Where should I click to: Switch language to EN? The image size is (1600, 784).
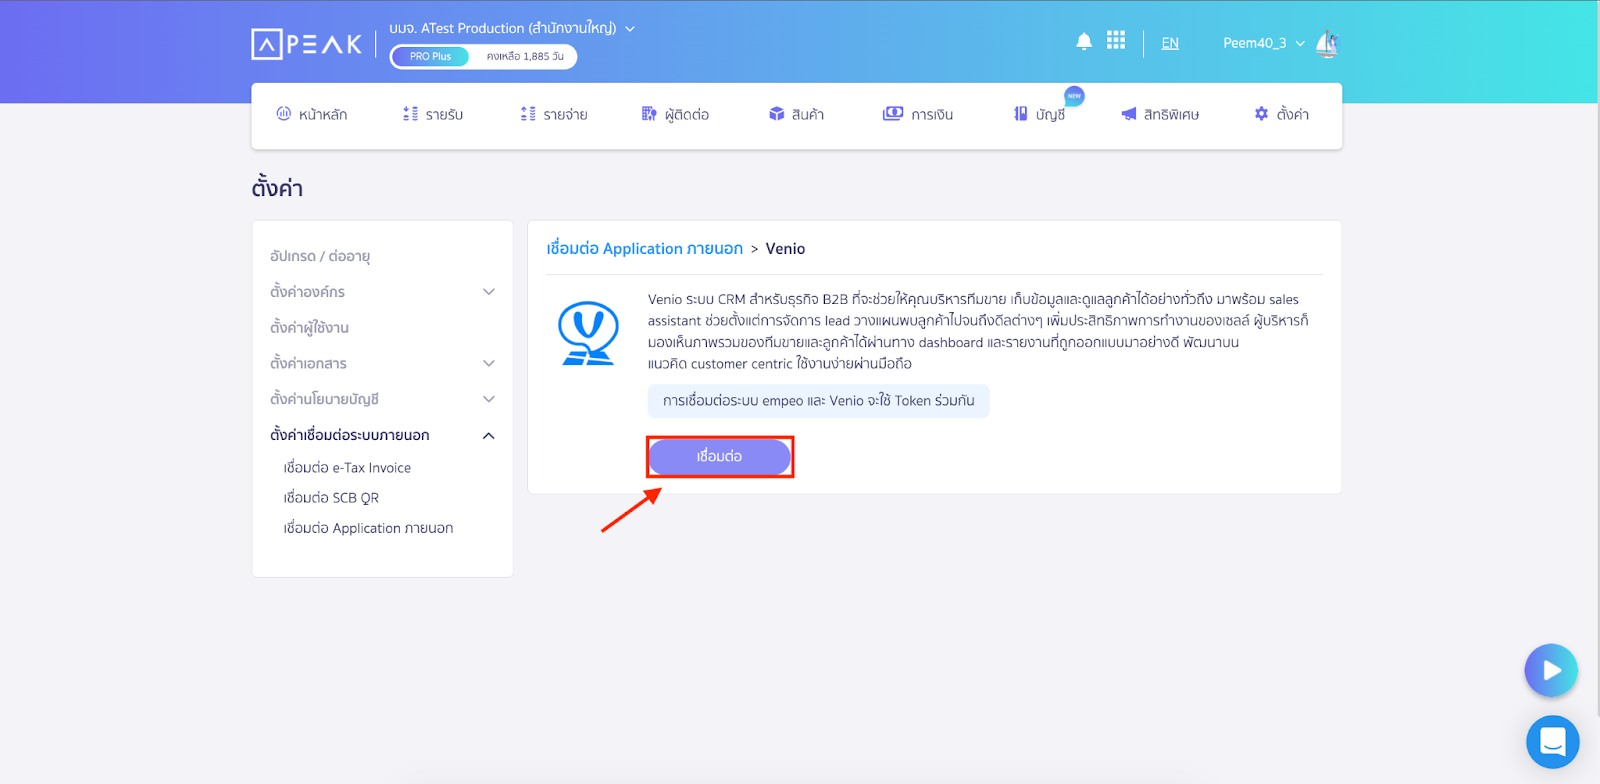click(x=1170, y=43)
